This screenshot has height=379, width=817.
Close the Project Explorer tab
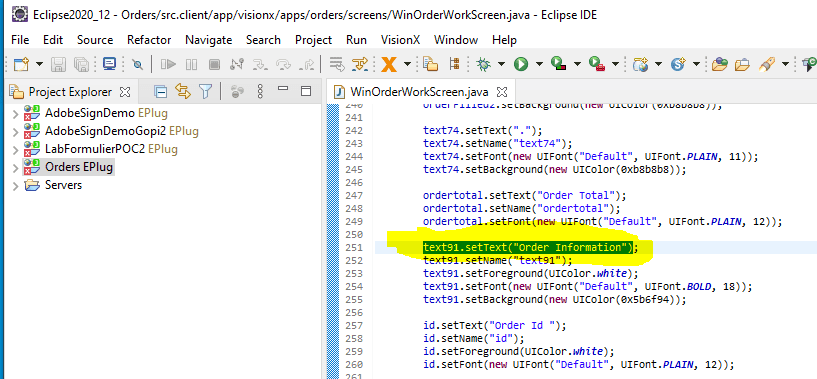tap(125, 92)
